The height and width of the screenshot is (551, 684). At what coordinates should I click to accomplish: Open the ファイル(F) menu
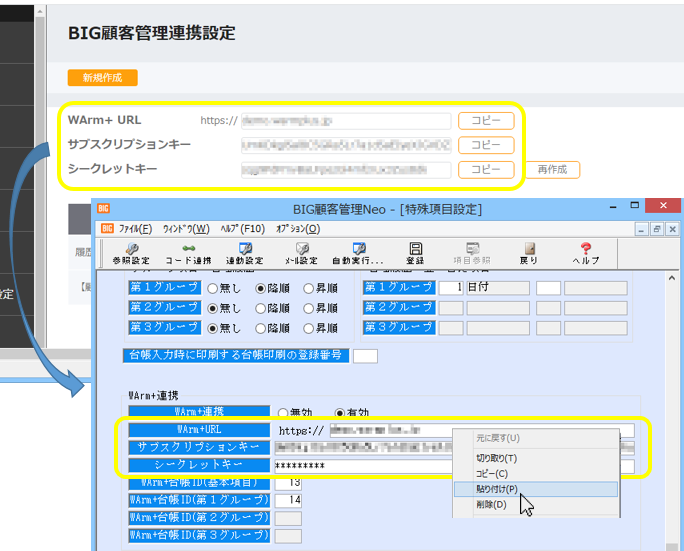coord(135,229)
